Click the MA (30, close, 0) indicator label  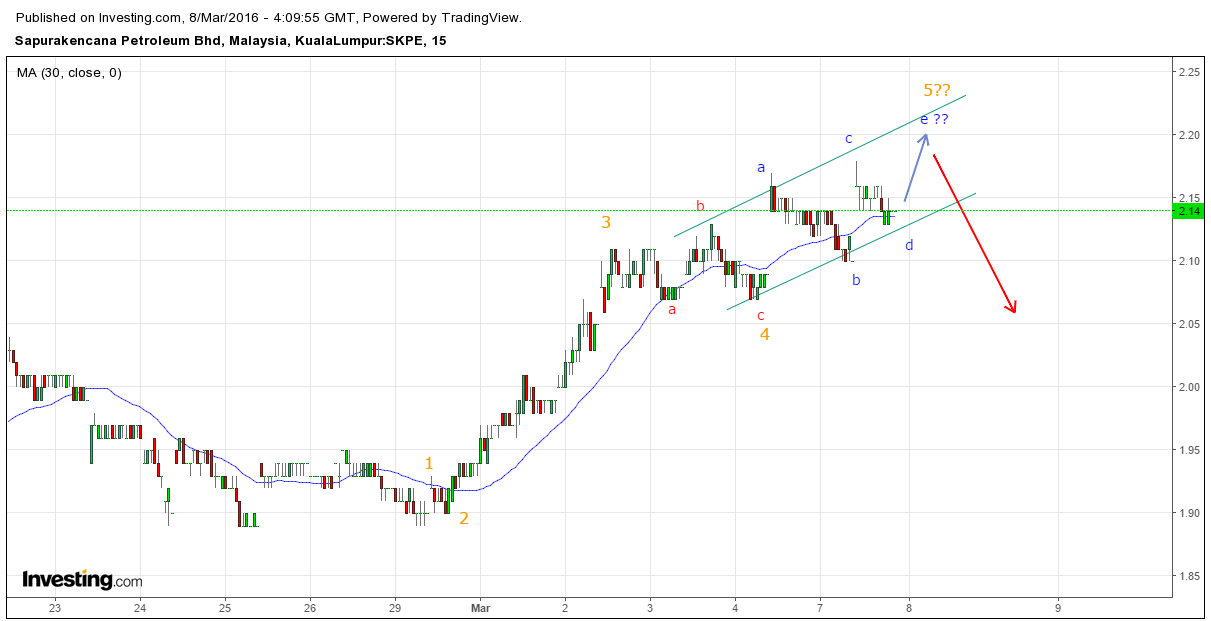click(69, 72)
